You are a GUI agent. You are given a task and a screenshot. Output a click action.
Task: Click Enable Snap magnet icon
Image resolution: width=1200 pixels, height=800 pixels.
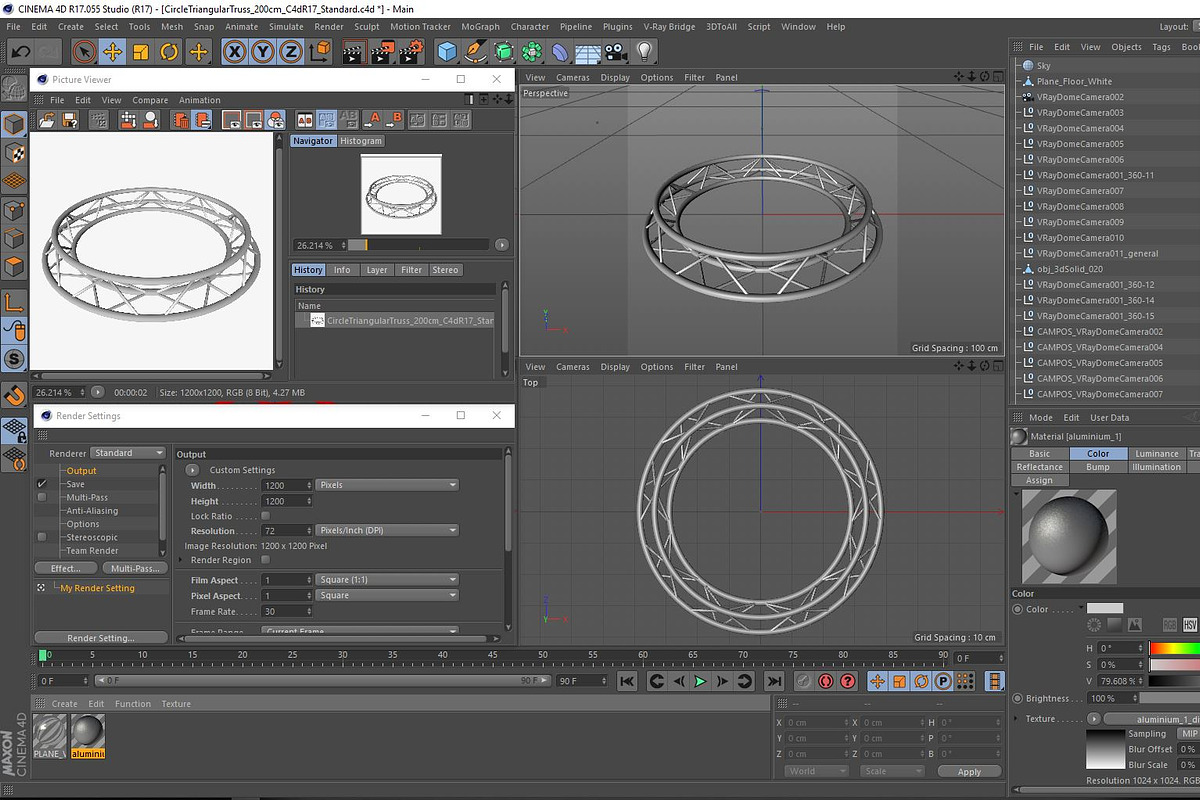tap(14, 395)
